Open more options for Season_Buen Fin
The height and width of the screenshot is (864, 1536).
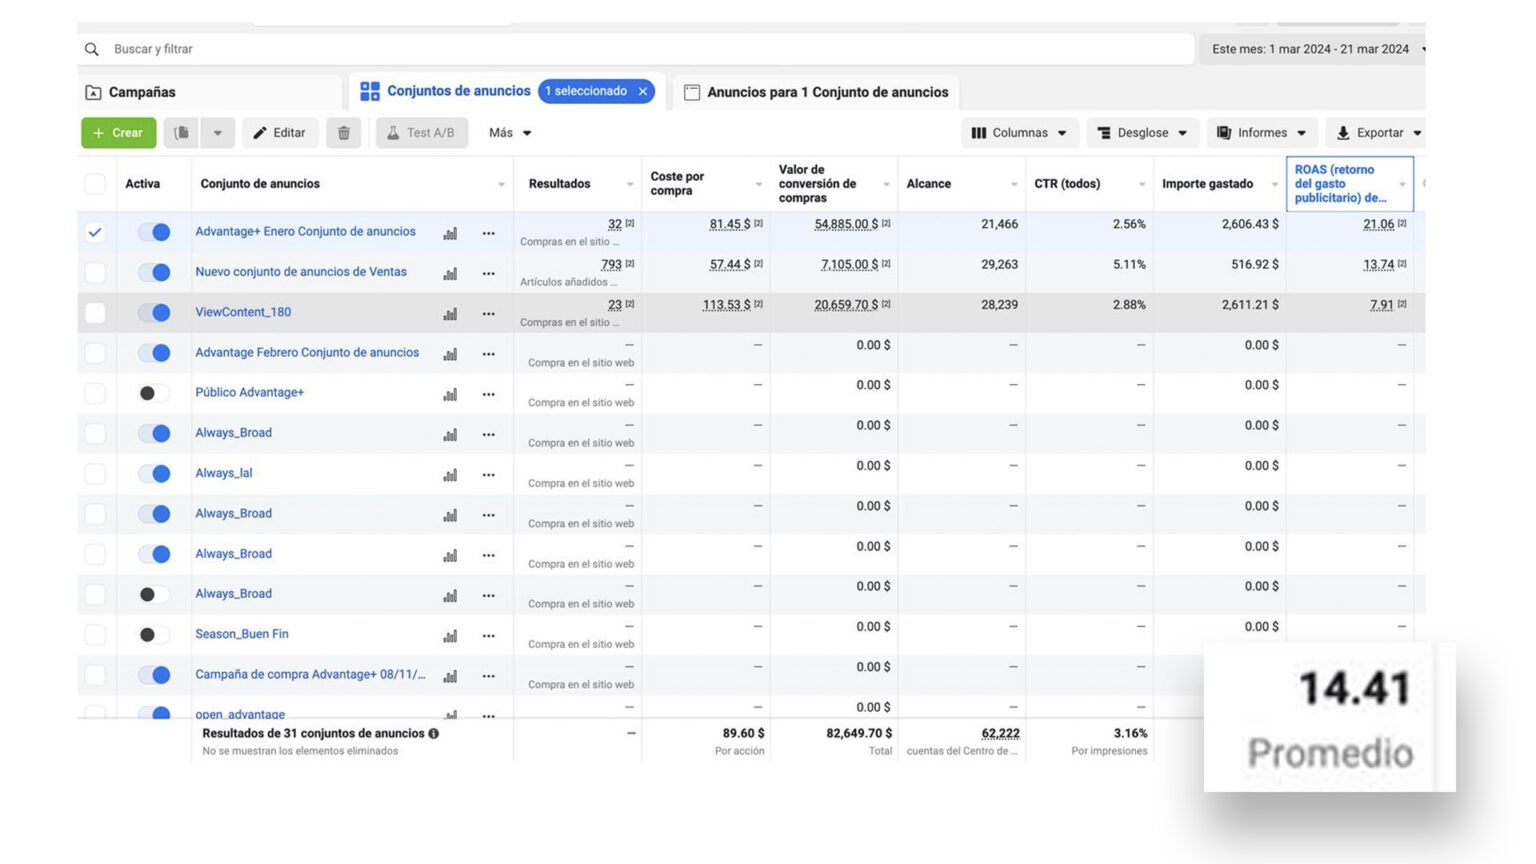(488, 636)
